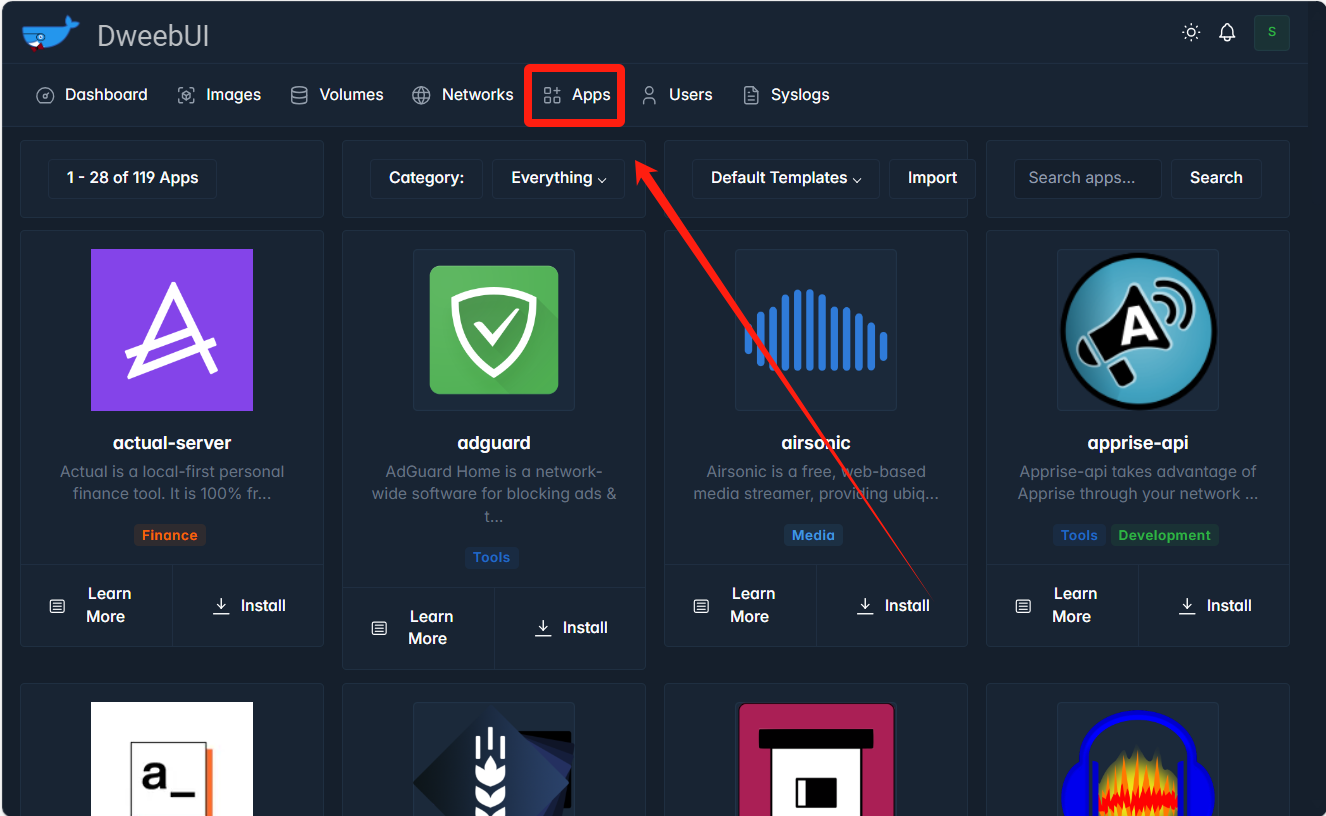The image size is (1326, 816).
Task: Click the DweebUI whale logo
Action: [x=50, y=34]
